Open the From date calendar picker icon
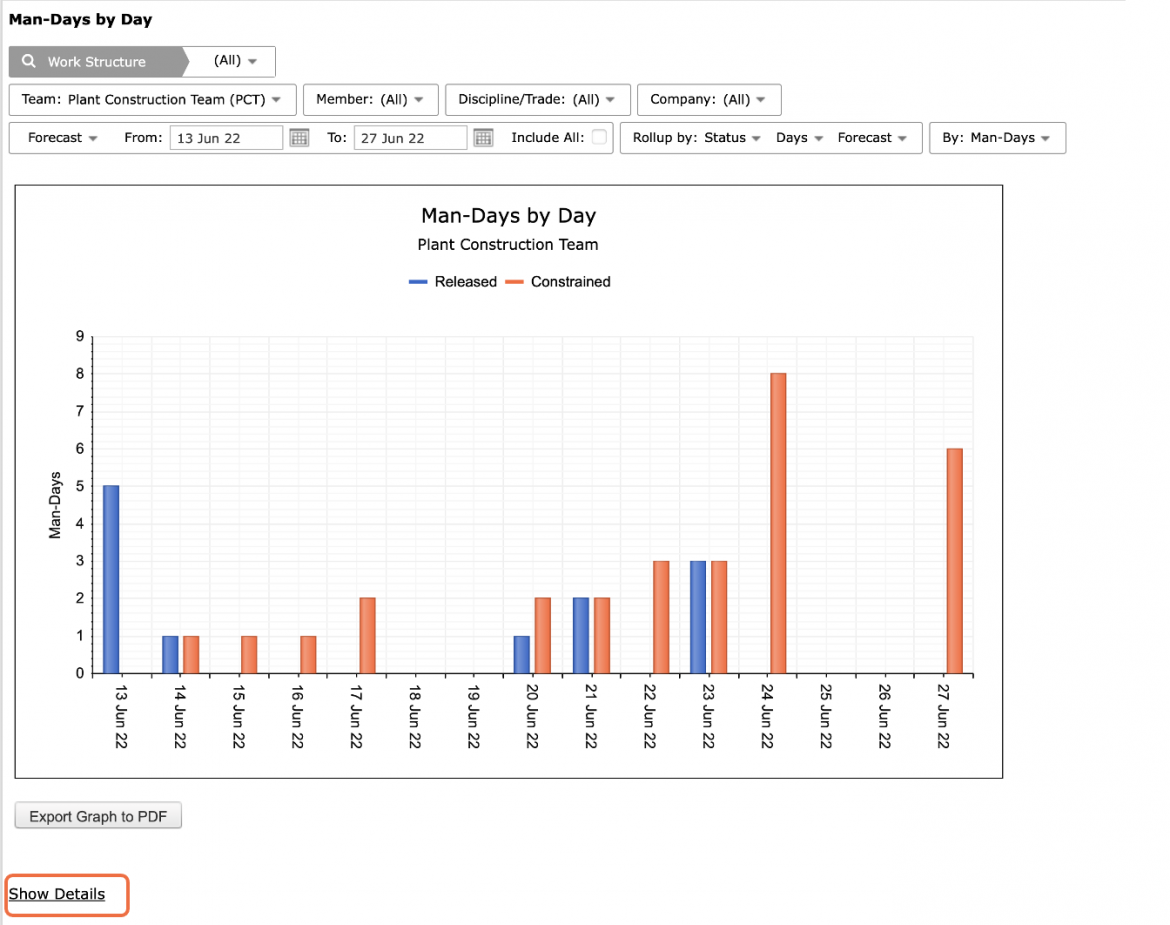 [299, 138]
